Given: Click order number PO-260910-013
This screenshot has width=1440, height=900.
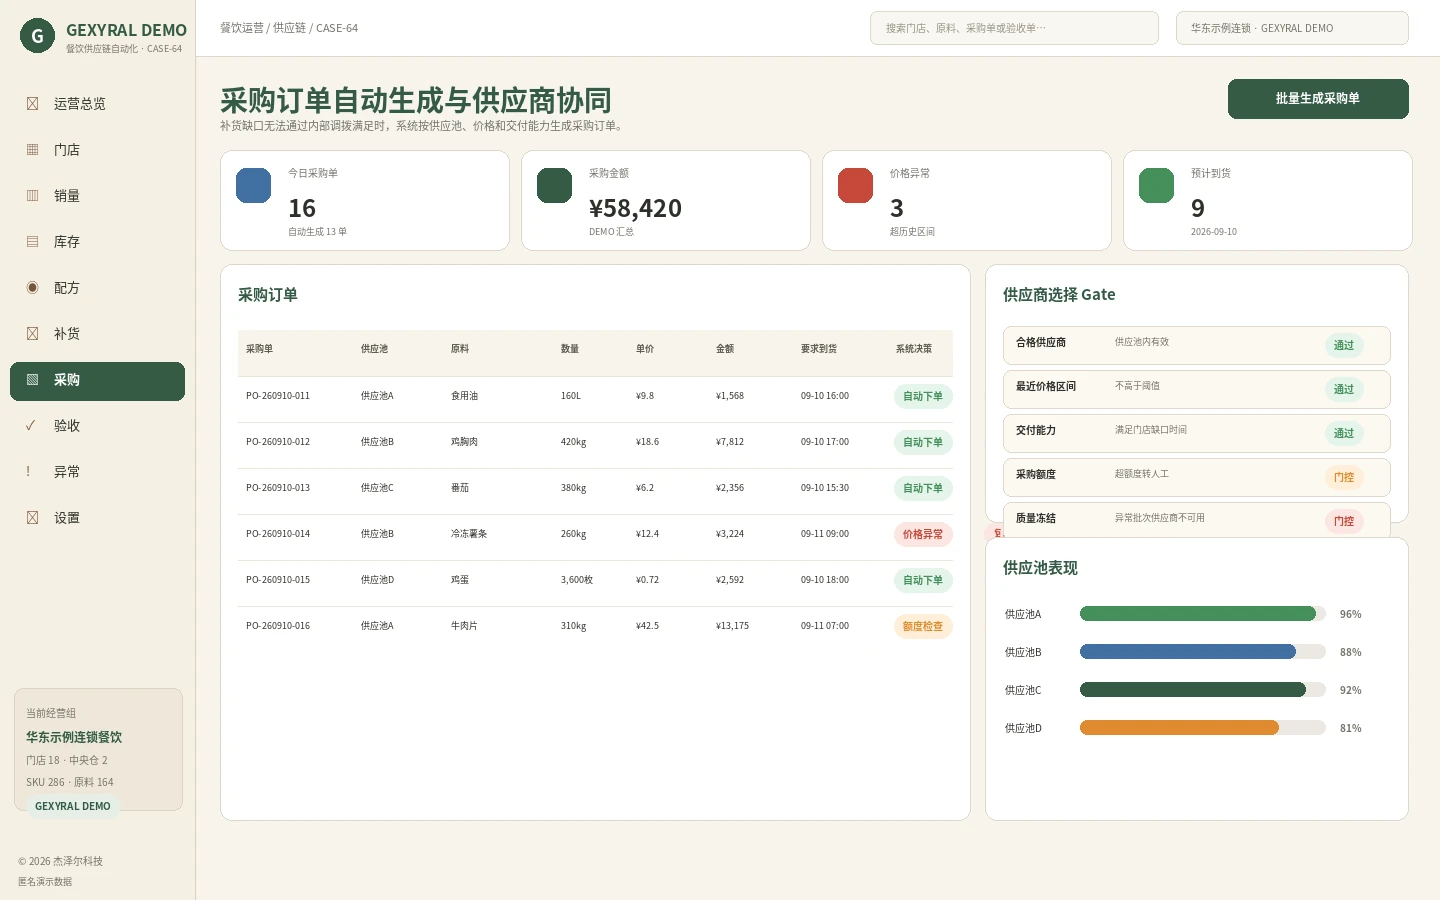Looking at the screenshot, I should tap(278, 488).
